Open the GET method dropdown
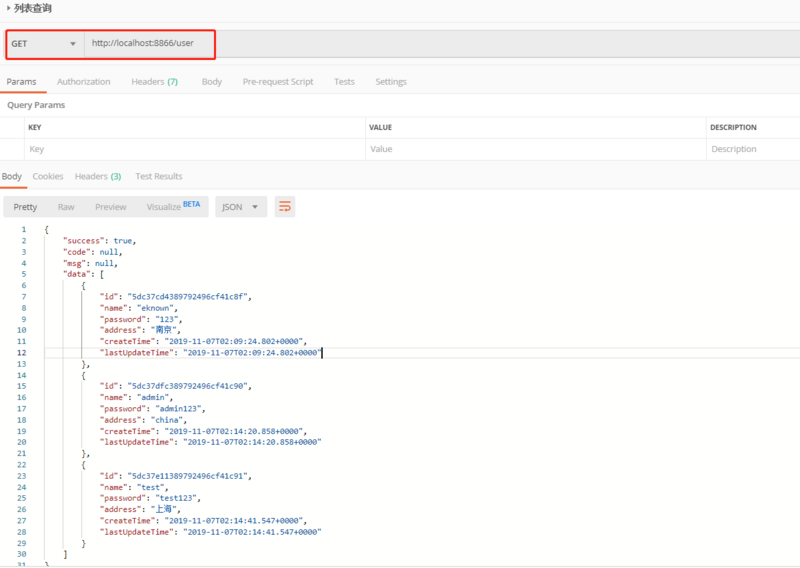800x568 pixels. click(44, 44)
